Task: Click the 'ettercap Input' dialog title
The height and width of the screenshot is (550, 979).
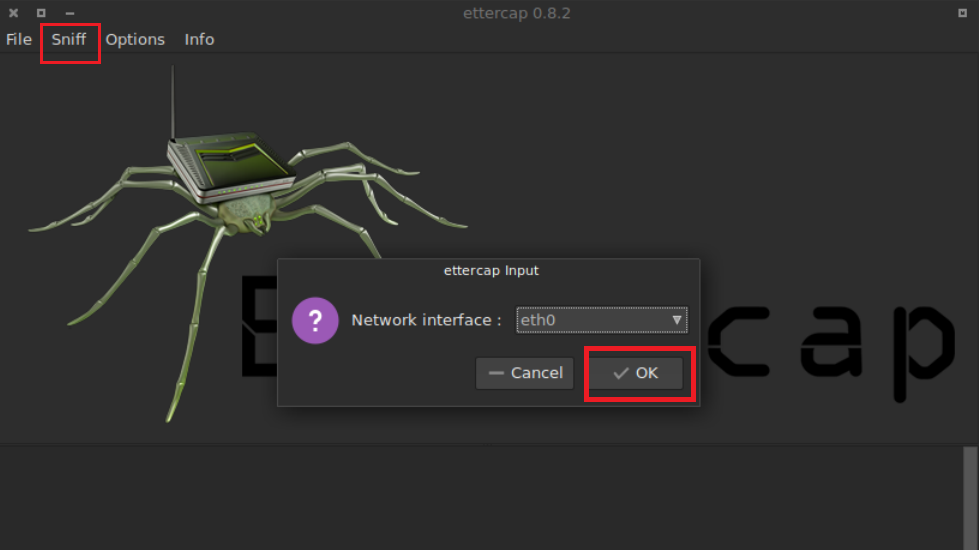Action: 491,270
